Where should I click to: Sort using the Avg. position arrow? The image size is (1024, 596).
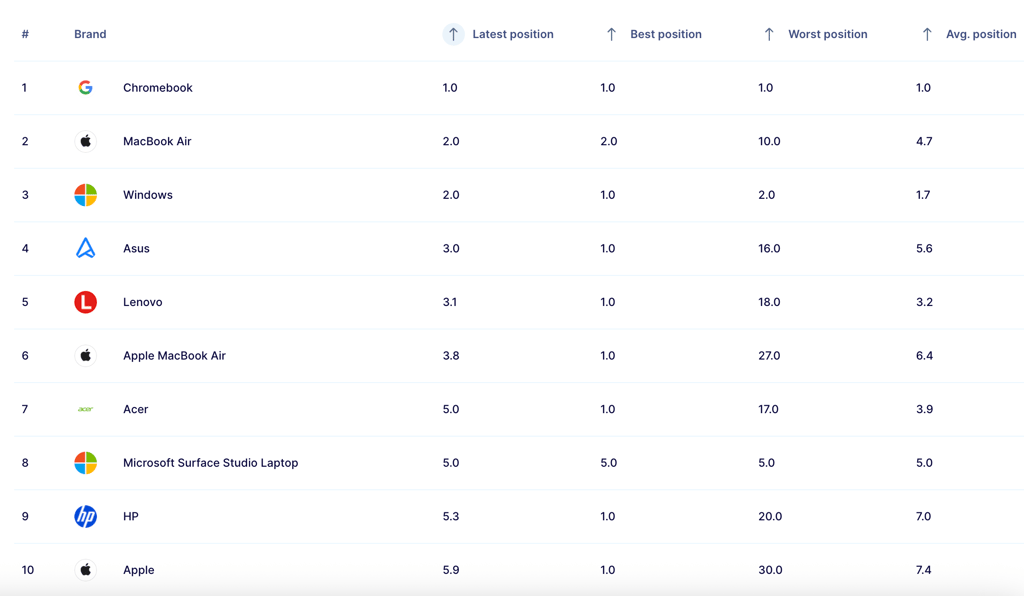[x=927, y=34]
